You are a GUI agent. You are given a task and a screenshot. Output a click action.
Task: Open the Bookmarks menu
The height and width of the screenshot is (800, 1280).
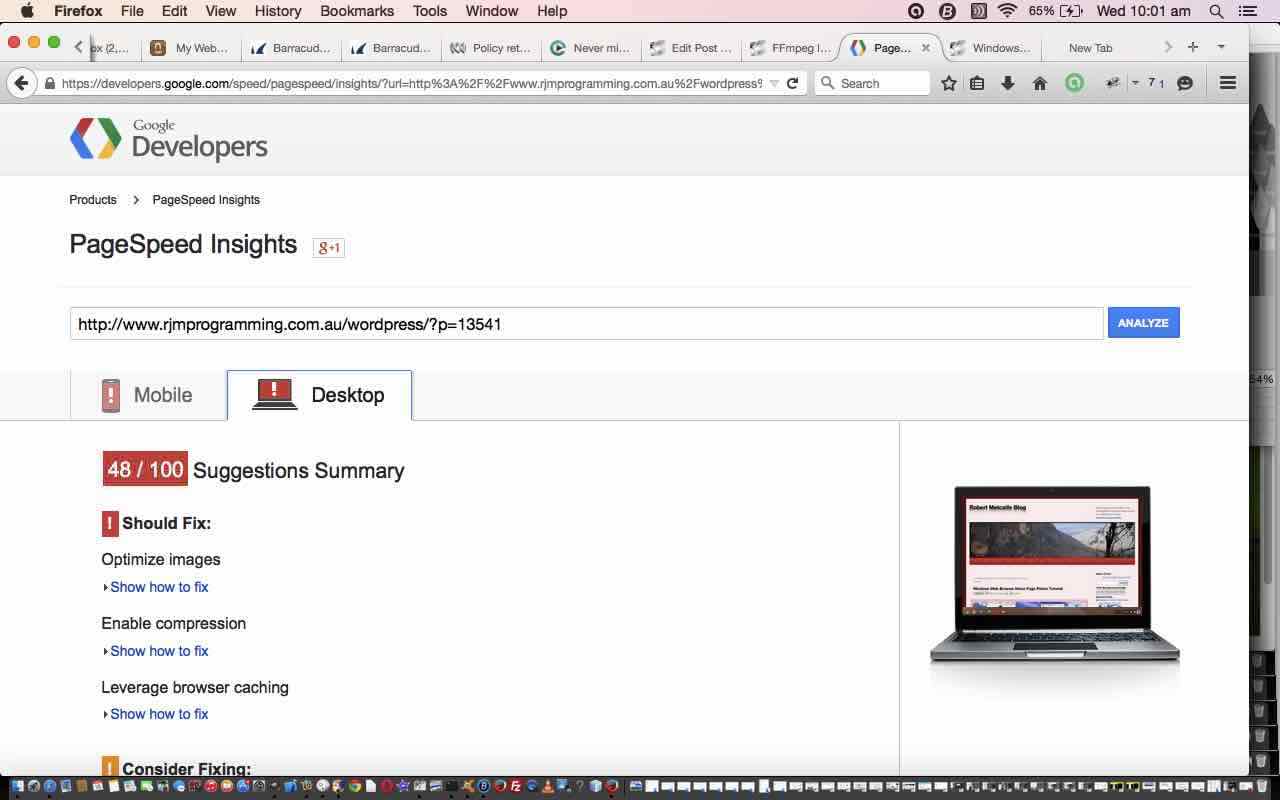[357, 11]
